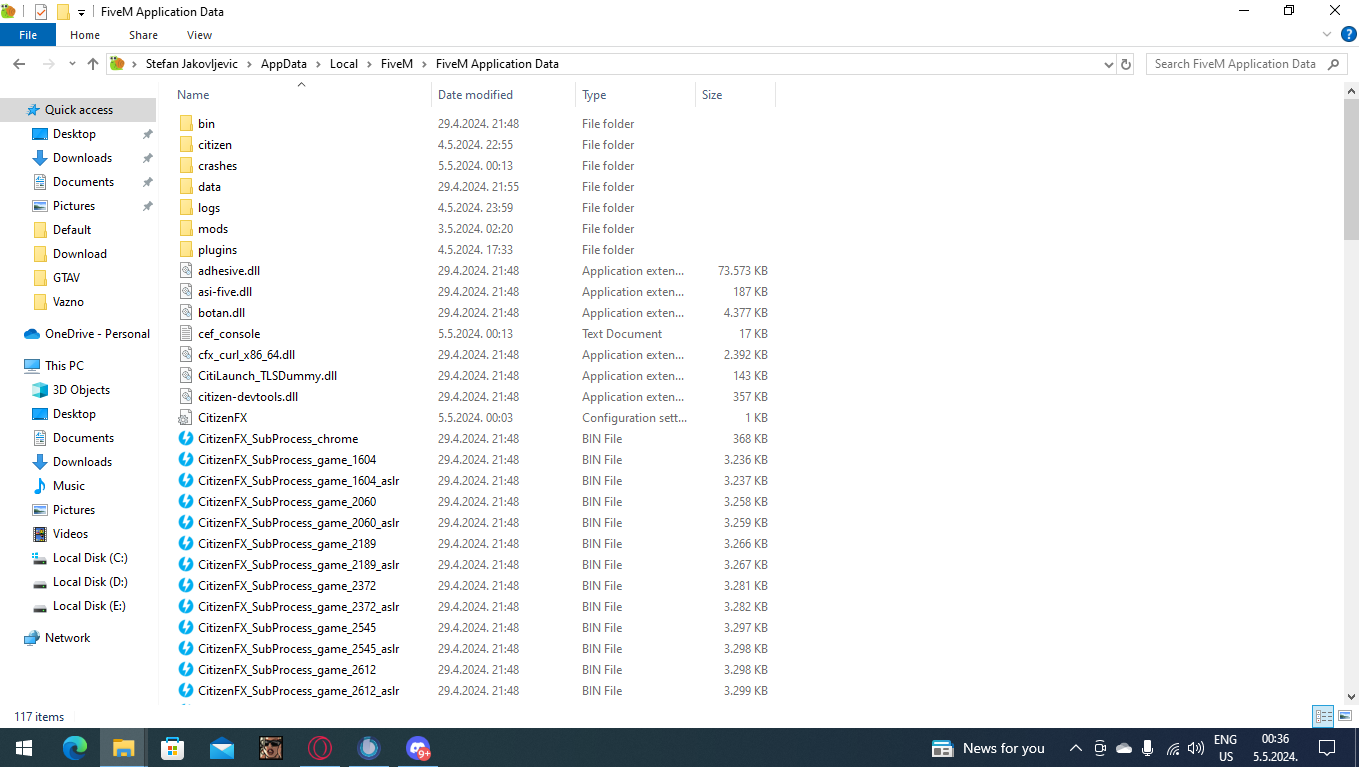Select Quick access in the navigation pane

coord(79,110)
